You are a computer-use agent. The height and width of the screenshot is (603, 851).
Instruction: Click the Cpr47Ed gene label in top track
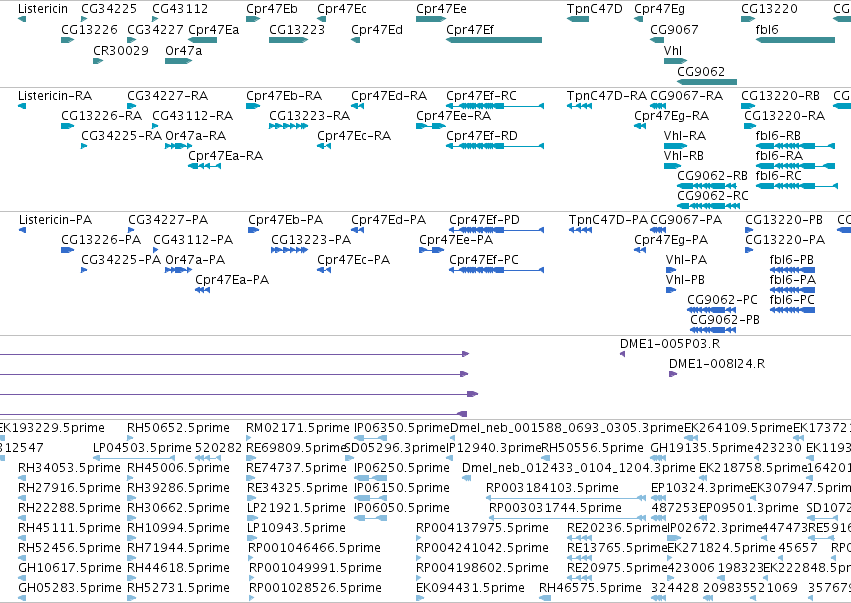[377, 29]
